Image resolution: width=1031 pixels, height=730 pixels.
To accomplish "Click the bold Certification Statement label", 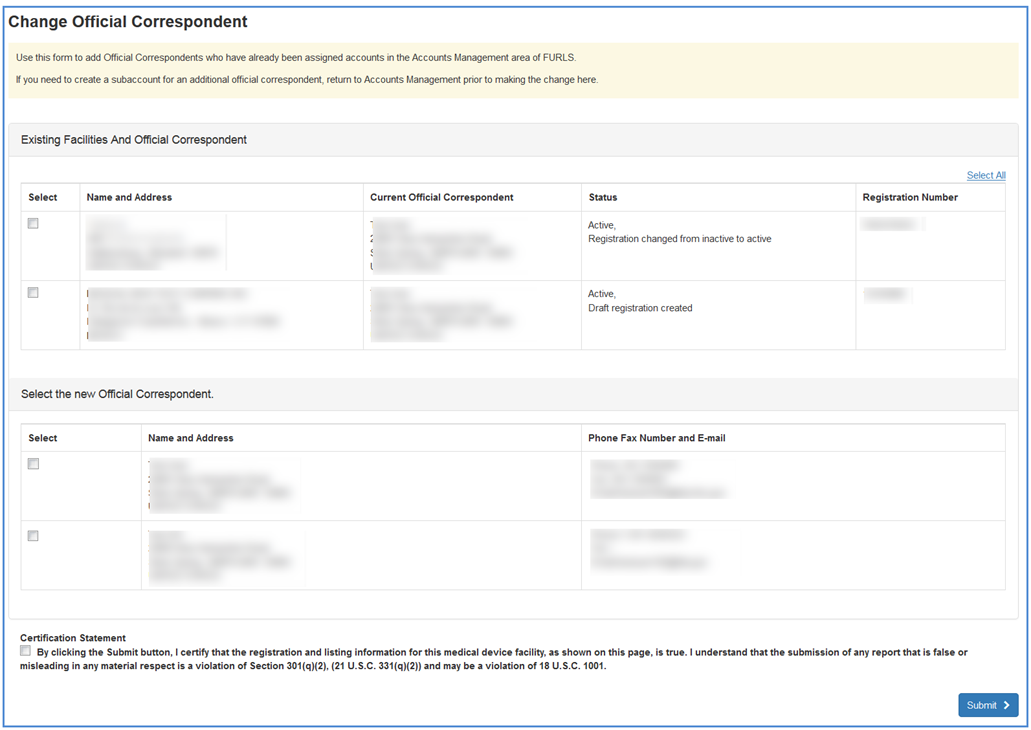I will tap(73, 638).
